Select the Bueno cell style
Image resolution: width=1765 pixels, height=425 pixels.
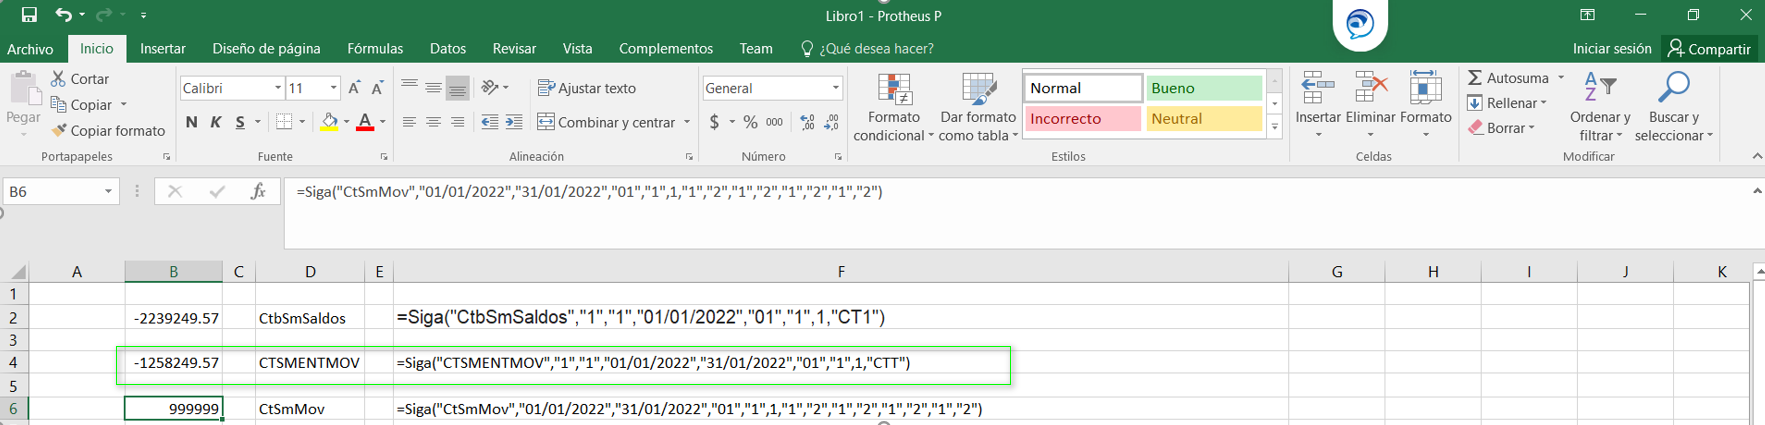tap(1204, 88)
